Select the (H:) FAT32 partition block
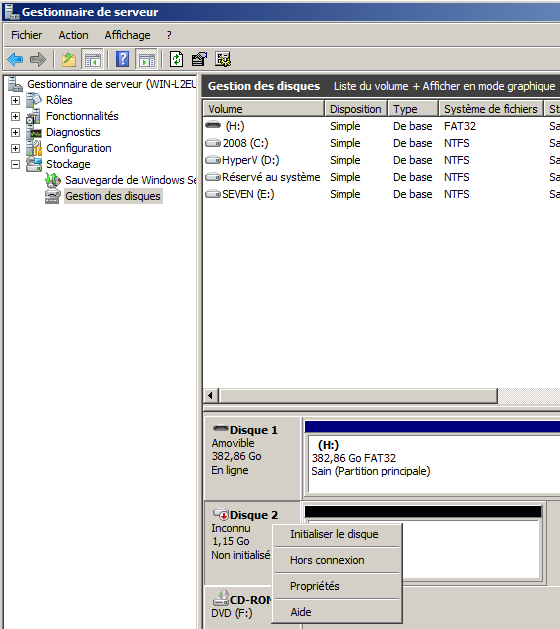 [434, 465]
